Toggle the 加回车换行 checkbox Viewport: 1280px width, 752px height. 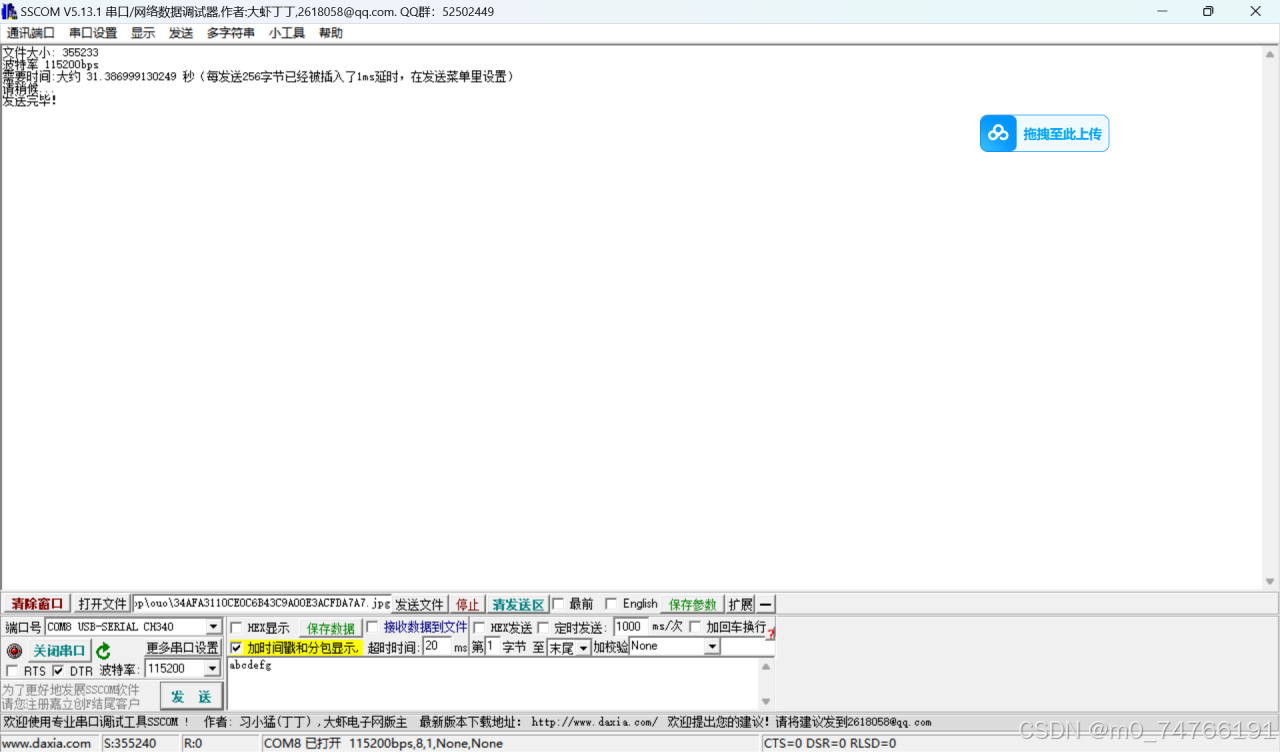(695, 627)
